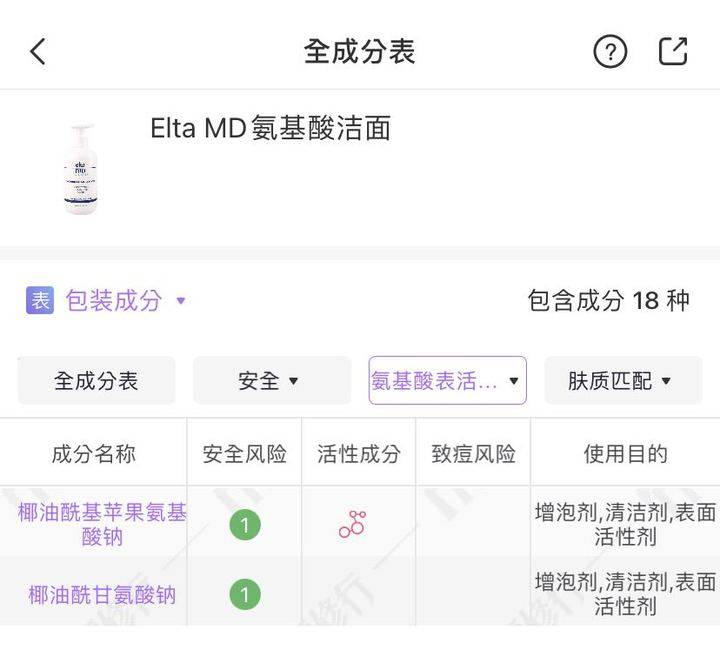Open ingredient link 椰油酰基苹果氨基酸钠
Image resolution: width=720 pixels, height=657 pixels.
[102, 524]
